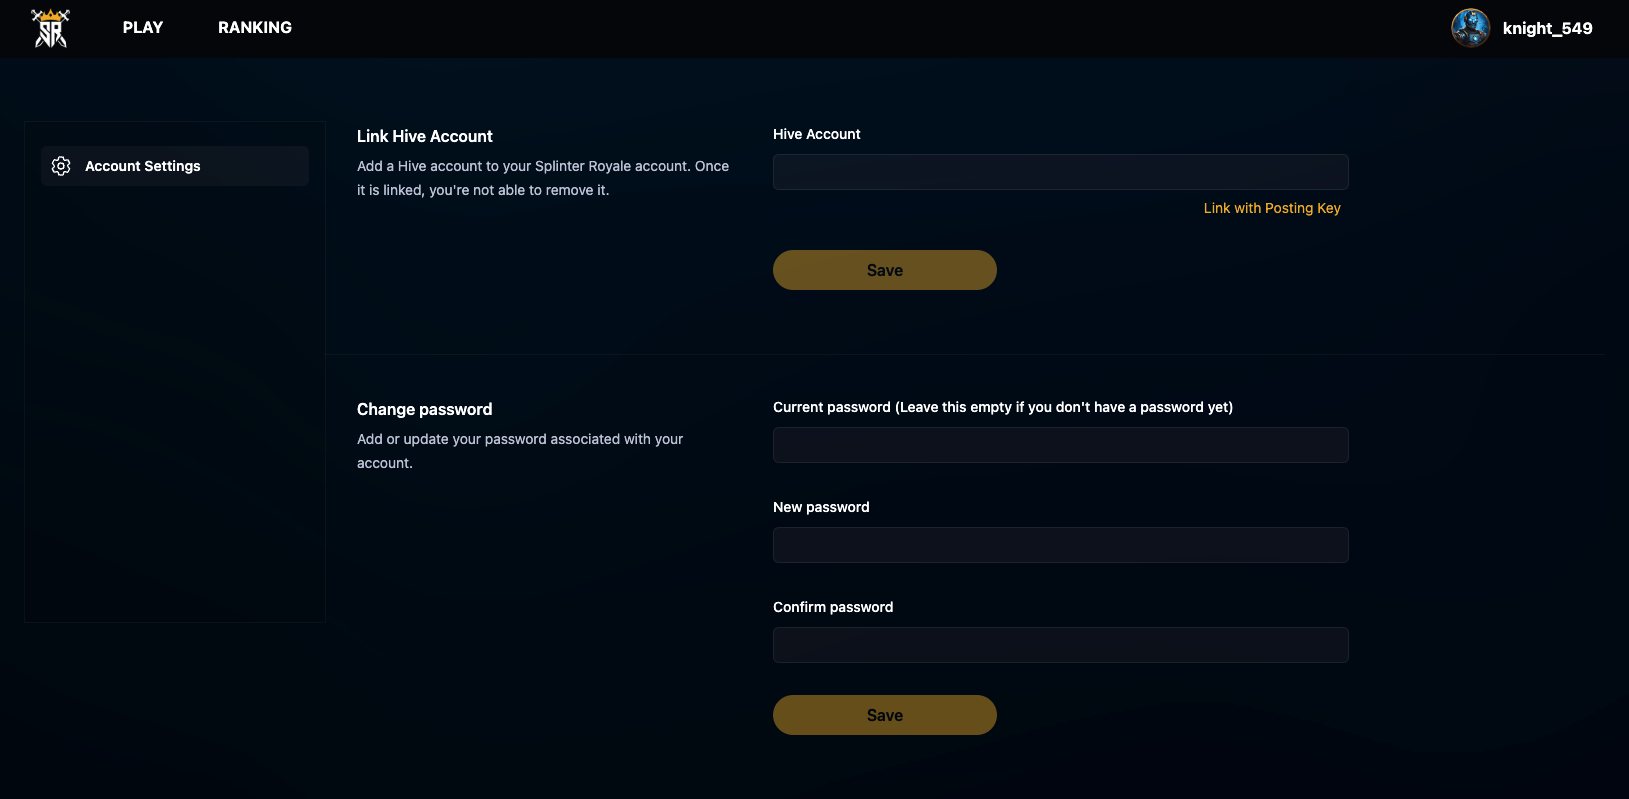Click the Link with Posting Key link

(x=1272, y=208)
